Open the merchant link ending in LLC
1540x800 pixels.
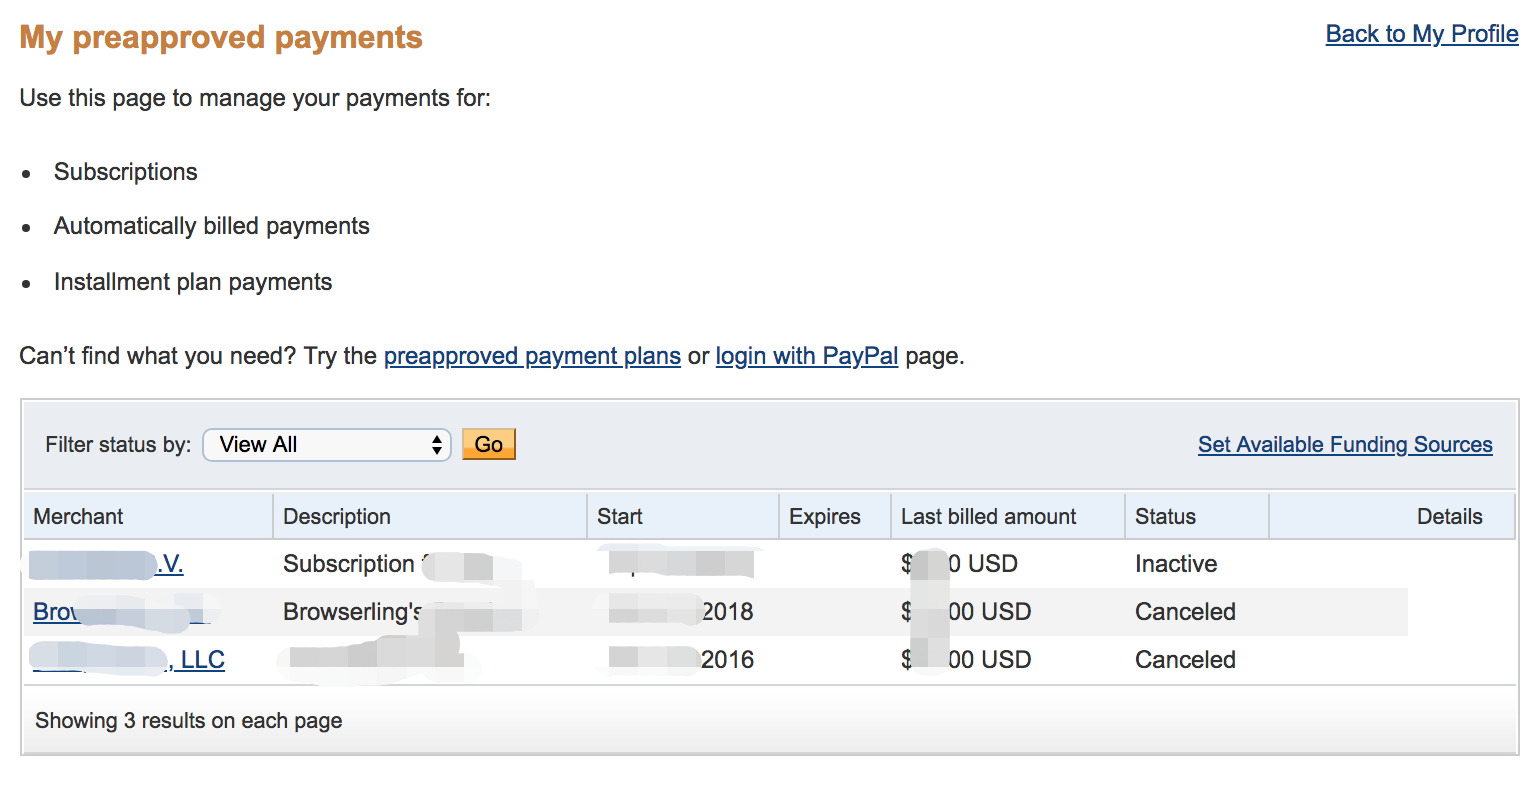[129, 660]
